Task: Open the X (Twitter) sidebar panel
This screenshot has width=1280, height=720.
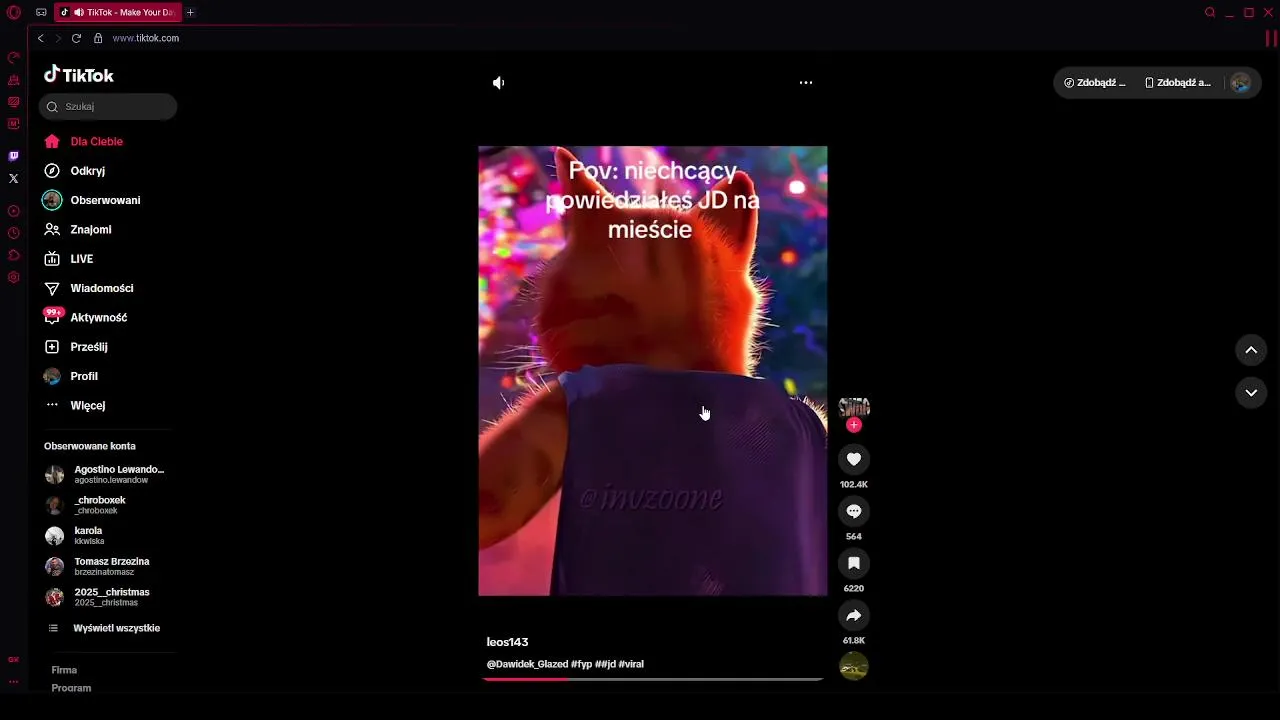Action: [14, 179]
